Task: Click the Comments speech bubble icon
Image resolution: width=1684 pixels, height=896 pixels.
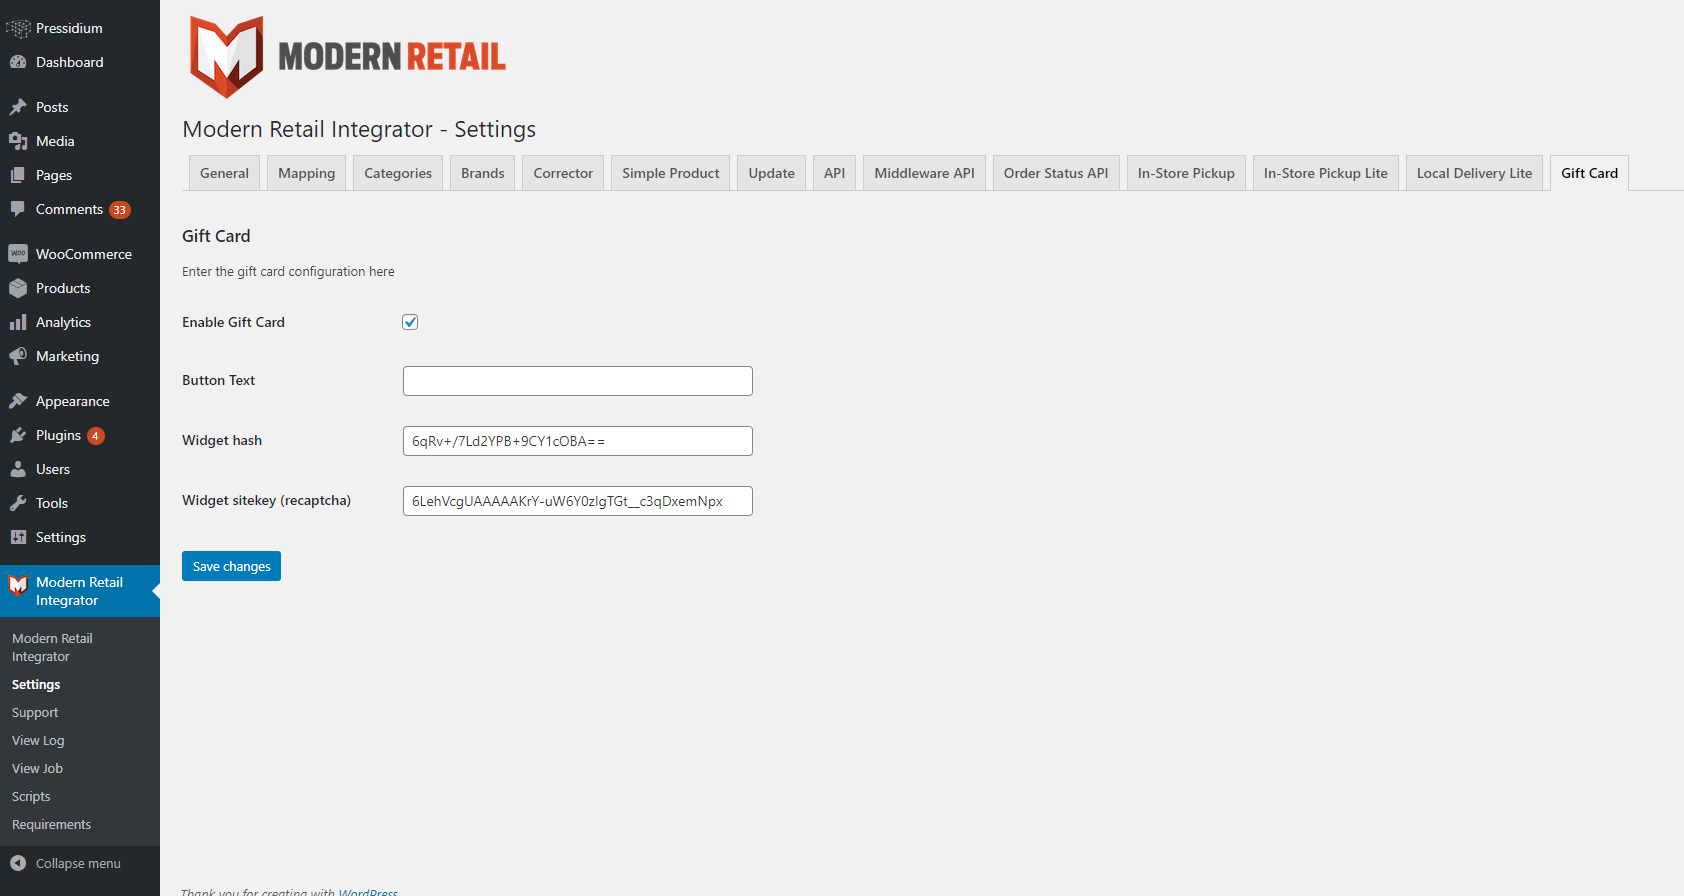Action: [18, 209]
